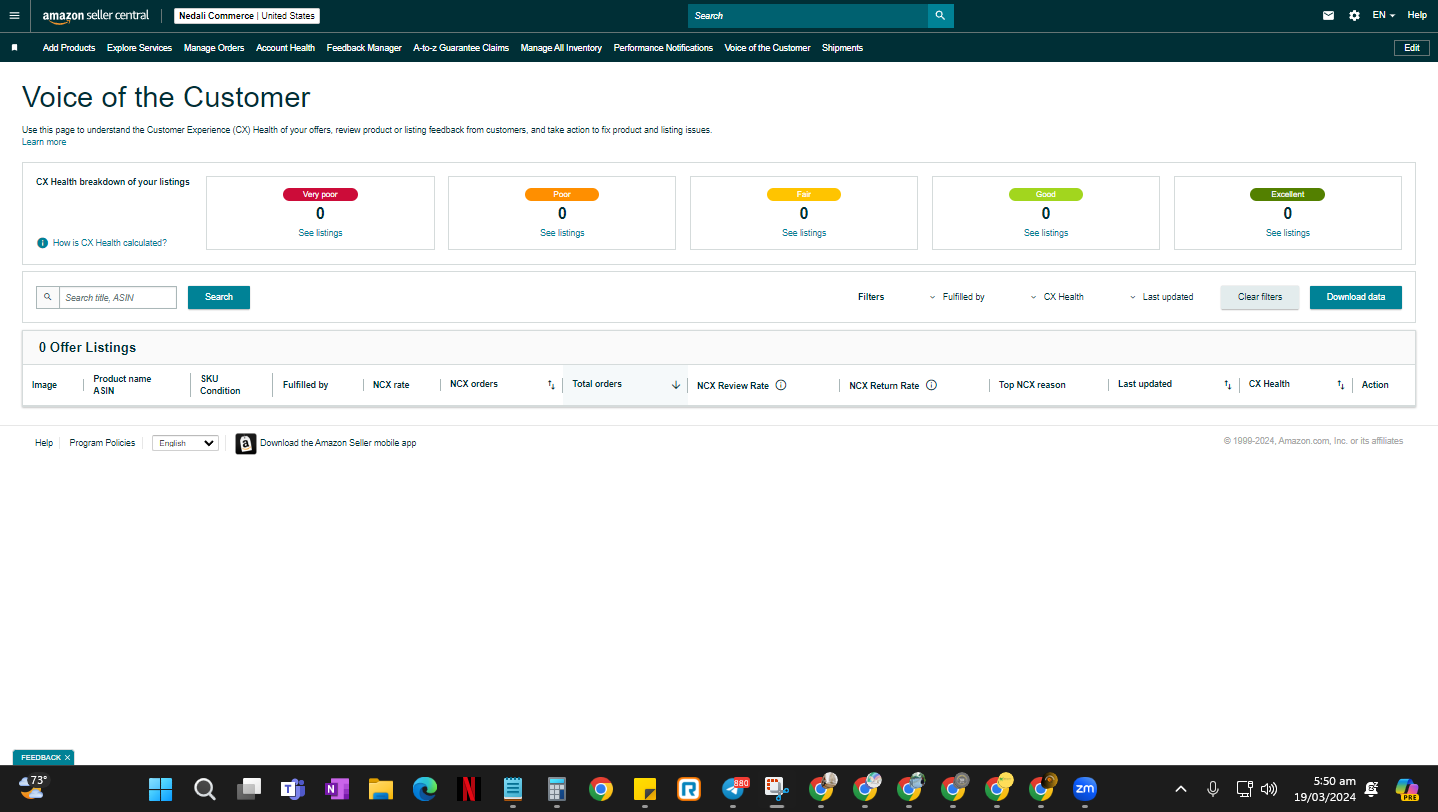The image size is (1438, 812).
Task: Click Download data
Action: [x=1356, y=297]
